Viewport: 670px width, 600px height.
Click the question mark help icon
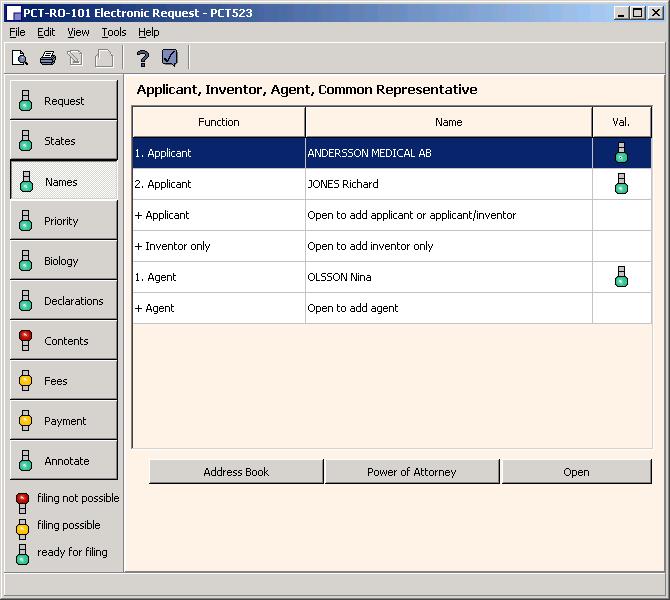tap(143, 58)
